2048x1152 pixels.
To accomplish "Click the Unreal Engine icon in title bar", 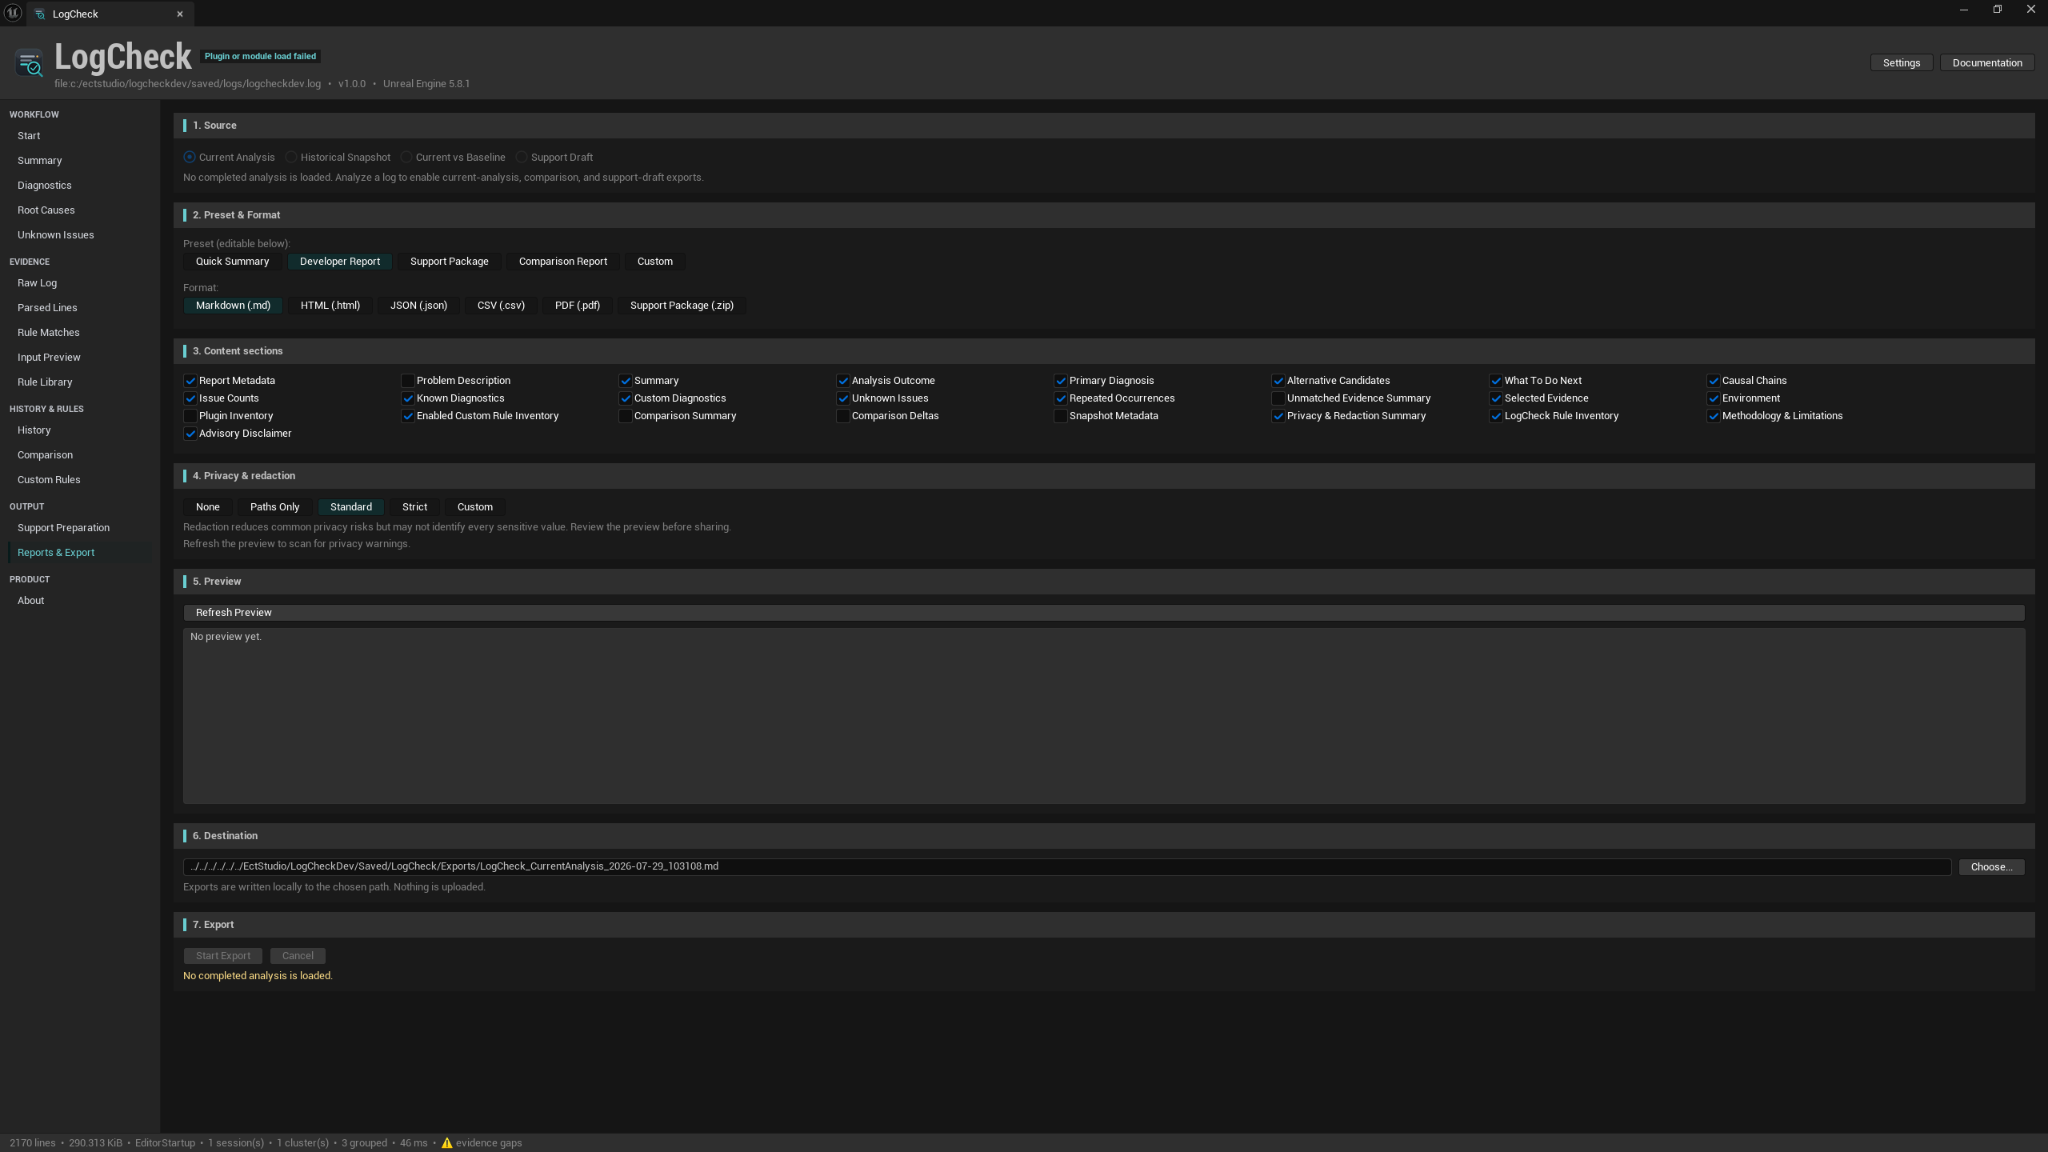I will (13, 12).
